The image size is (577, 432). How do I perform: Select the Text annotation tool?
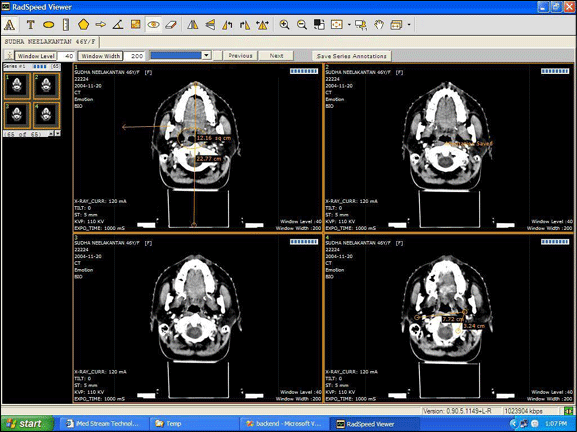point(30,25)
